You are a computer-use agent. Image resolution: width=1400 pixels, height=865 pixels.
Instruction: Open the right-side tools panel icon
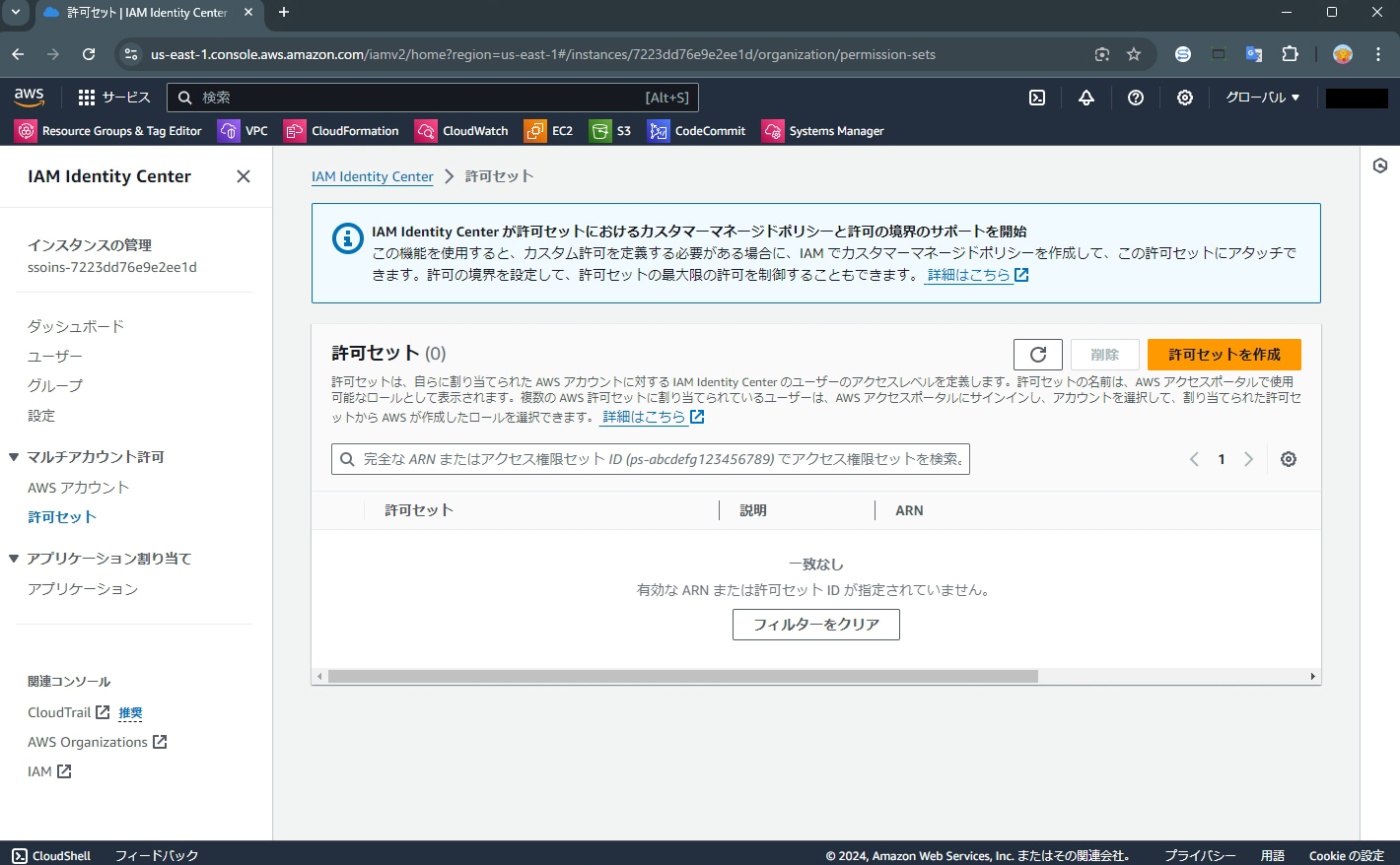pyautogui.click(x=1380, y=166)
